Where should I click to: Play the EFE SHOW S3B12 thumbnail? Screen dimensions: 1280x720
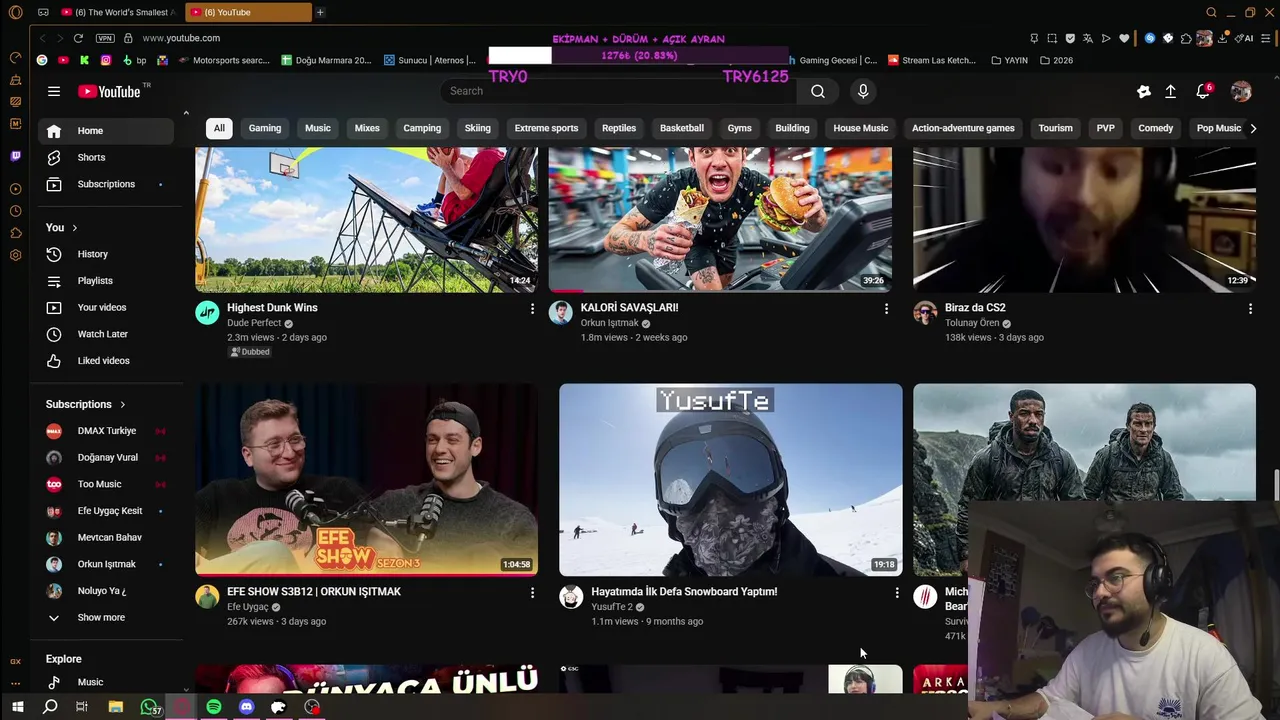(366, 480)
